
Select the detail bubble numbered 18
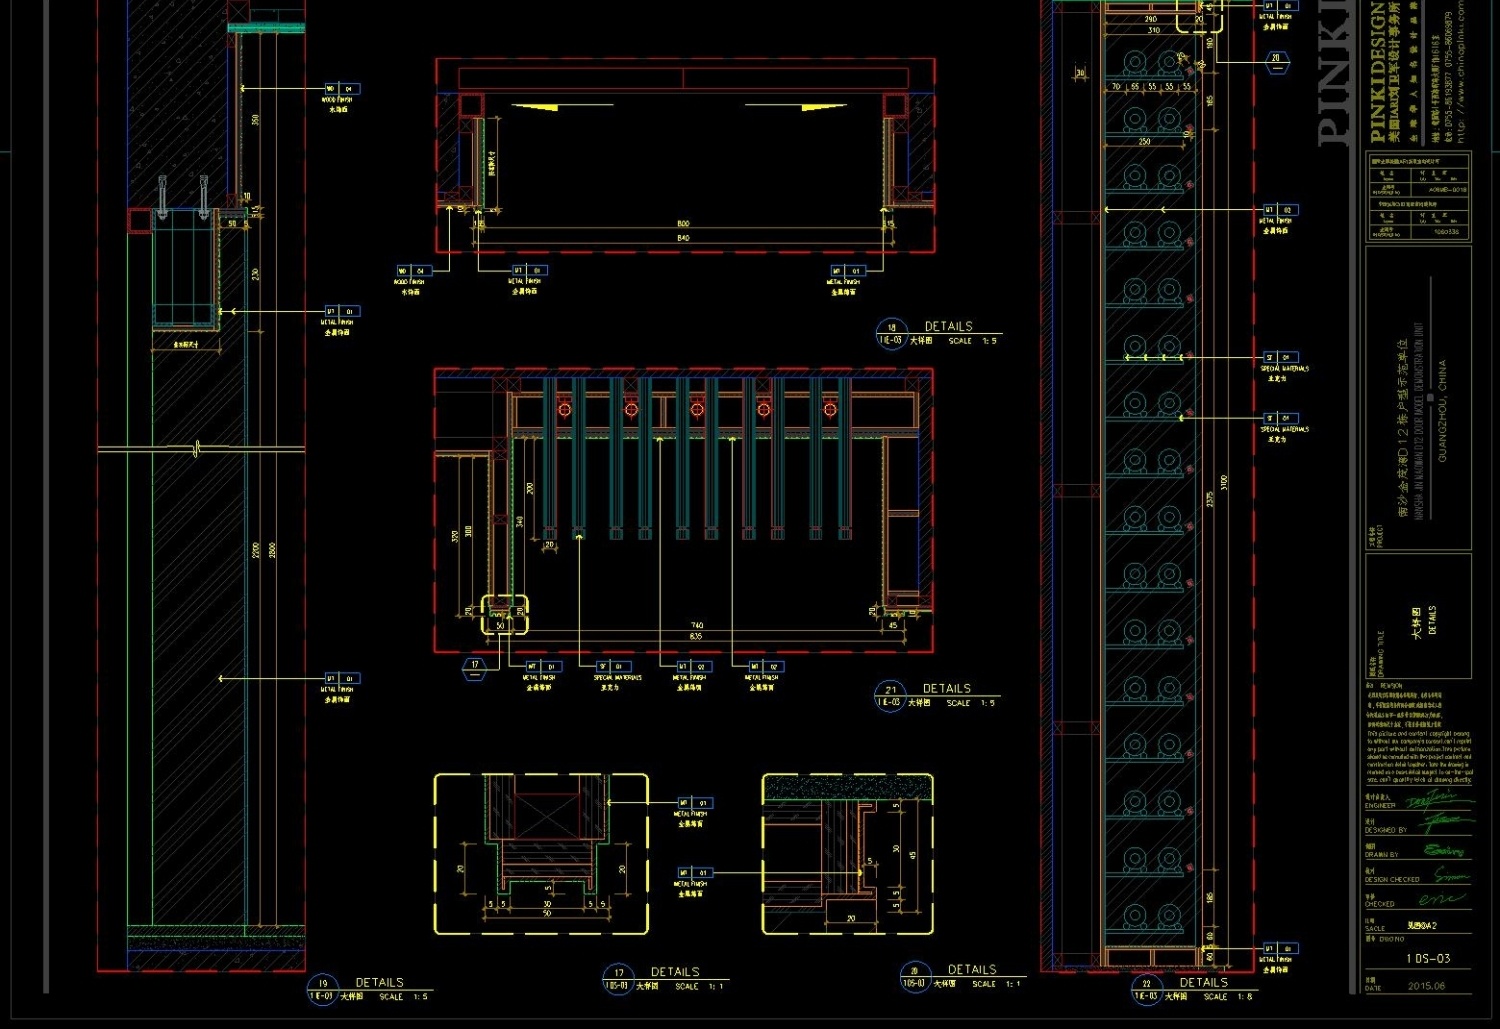pos(891,333)
